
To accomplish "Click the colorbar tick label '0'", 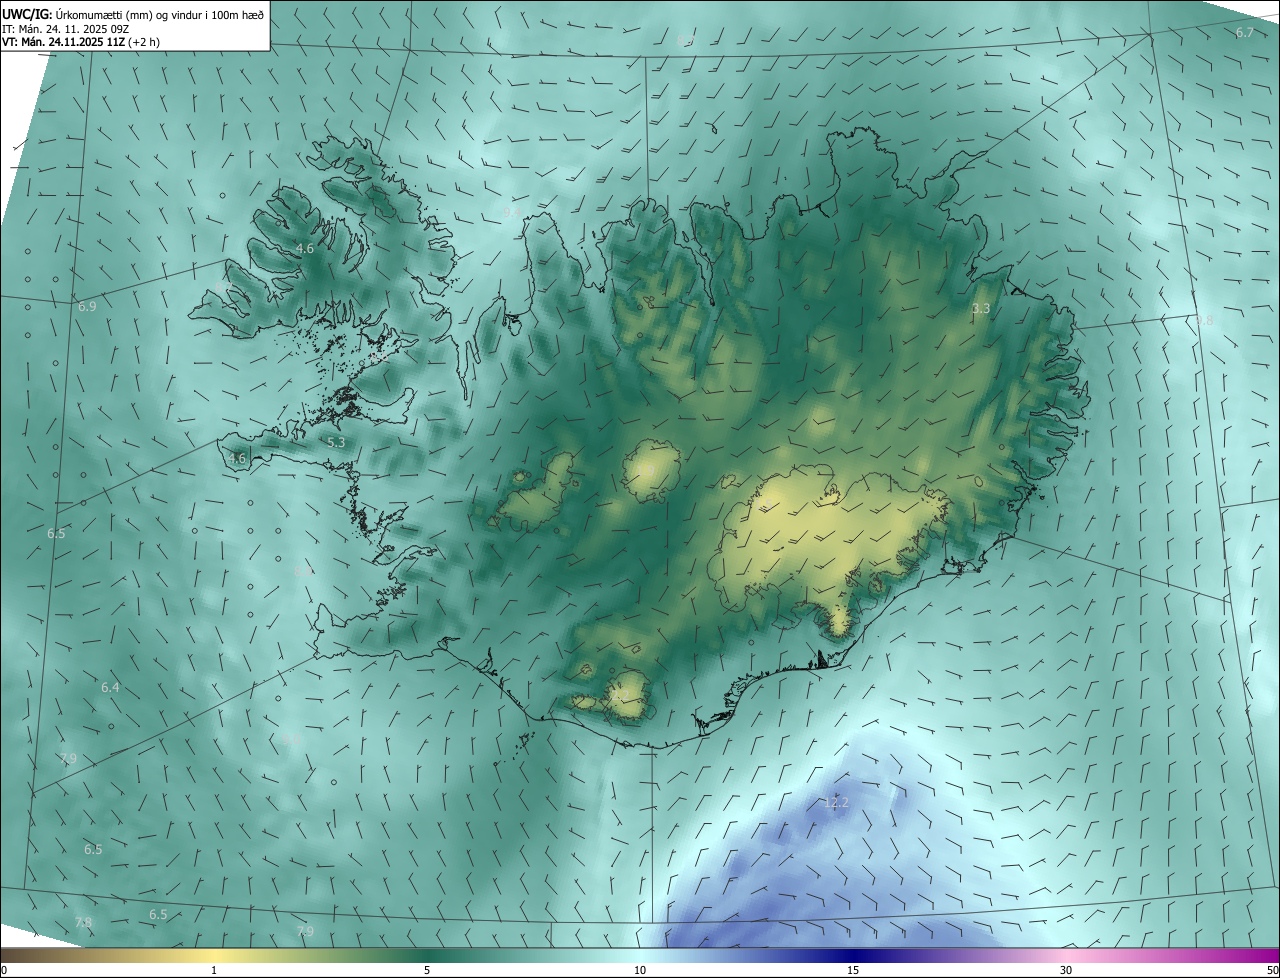I will [x=4, y=970].
